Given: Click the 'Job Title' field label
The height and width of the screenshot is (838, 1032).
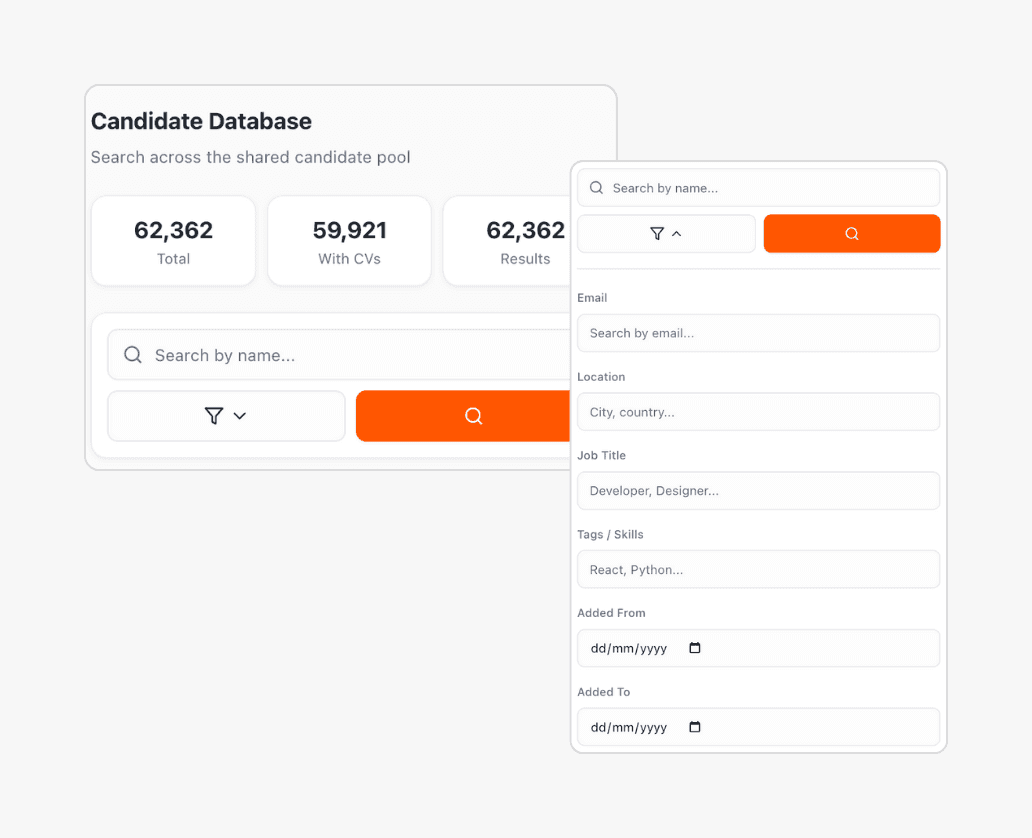Looking at the screenshot, I should (x=602, y=455).
